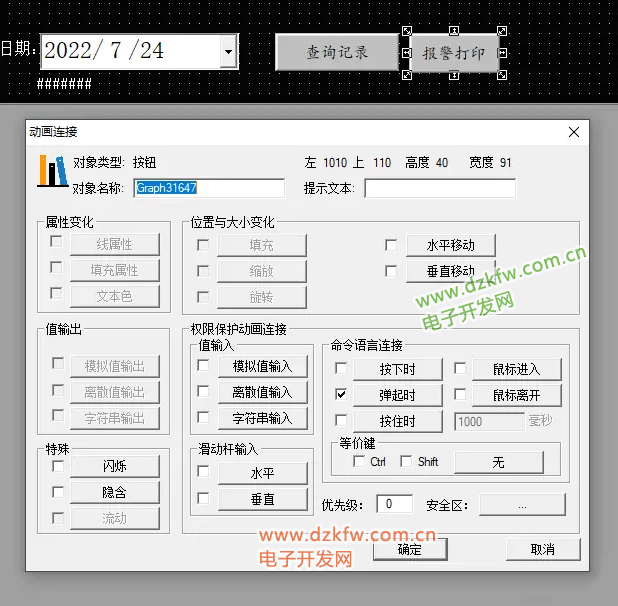
Task: Click the 无 equivalent key button
Action: tap(498, 462)
